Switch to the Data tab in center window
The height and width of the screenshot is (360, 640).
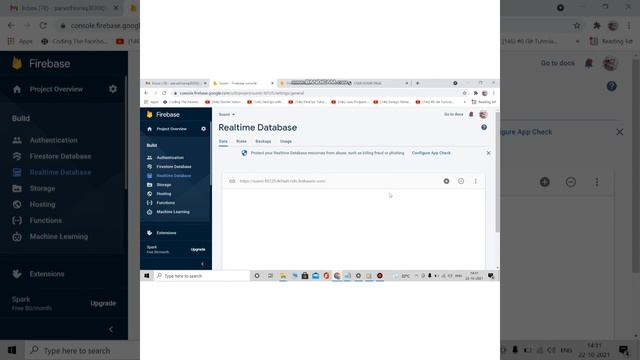(x=223, y=141)
